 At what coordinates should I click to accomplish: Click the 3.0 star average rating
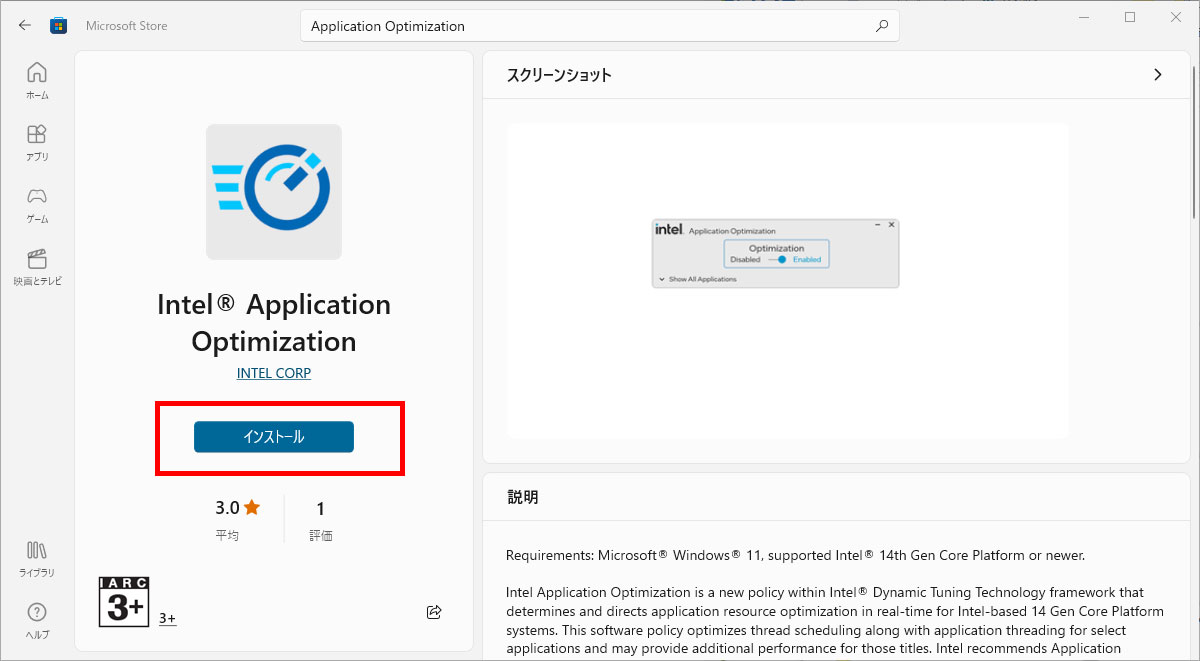click(238, 508)
